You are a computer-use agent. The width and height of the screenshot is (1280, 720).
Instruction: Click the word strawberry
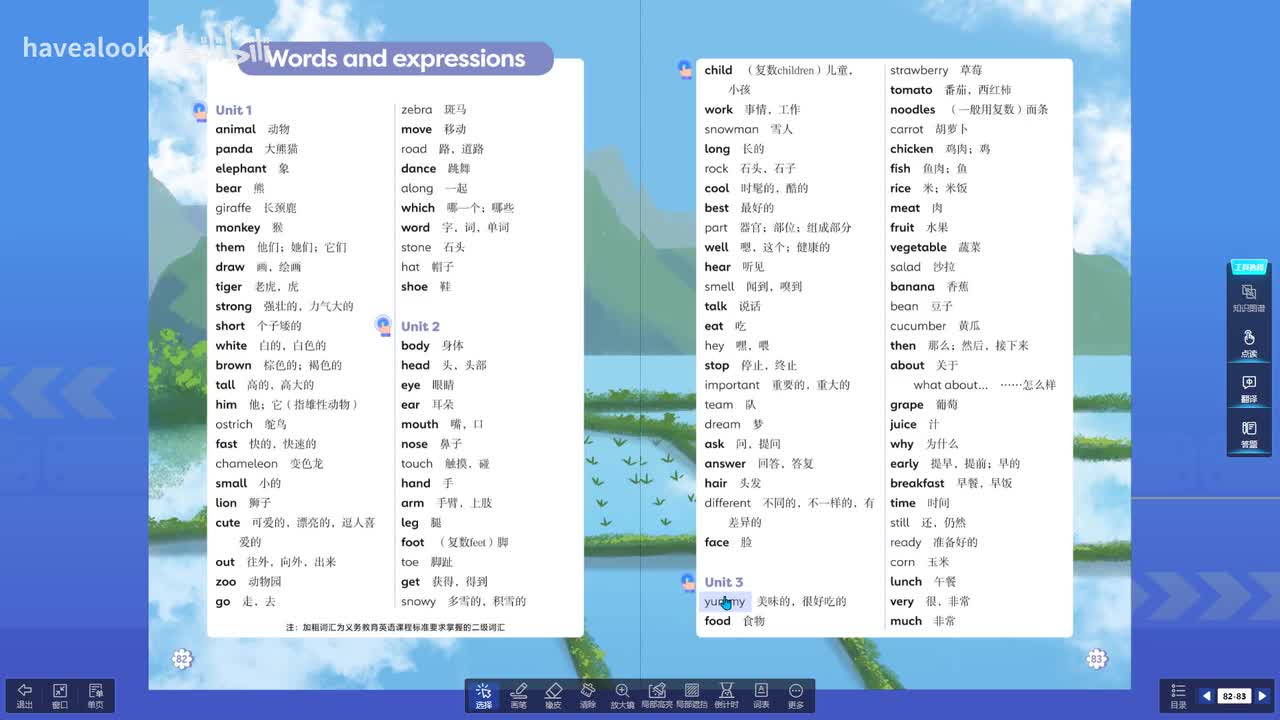click(x=919, y=70)
